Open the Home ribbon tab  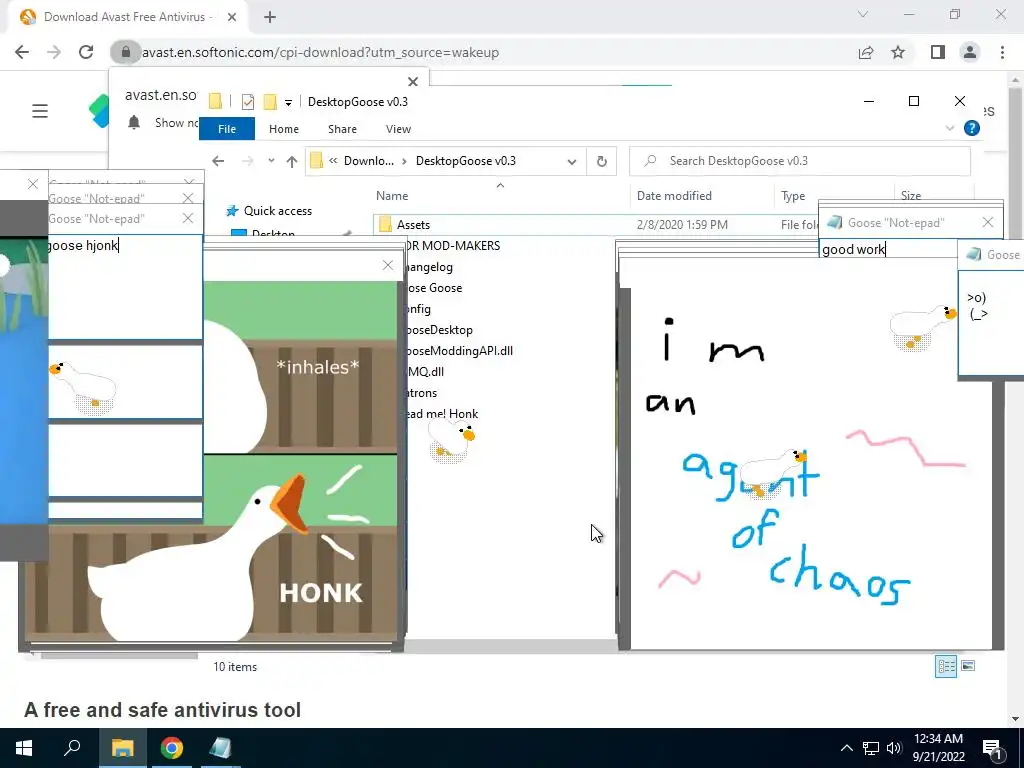(x=283, y=129)
